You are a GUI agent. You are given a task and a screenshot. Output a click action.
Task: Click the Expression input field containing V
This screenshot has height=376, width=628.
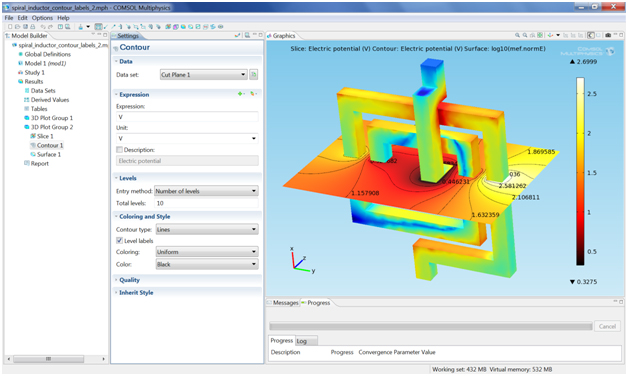pyautogui.click(x=187, y=117)
